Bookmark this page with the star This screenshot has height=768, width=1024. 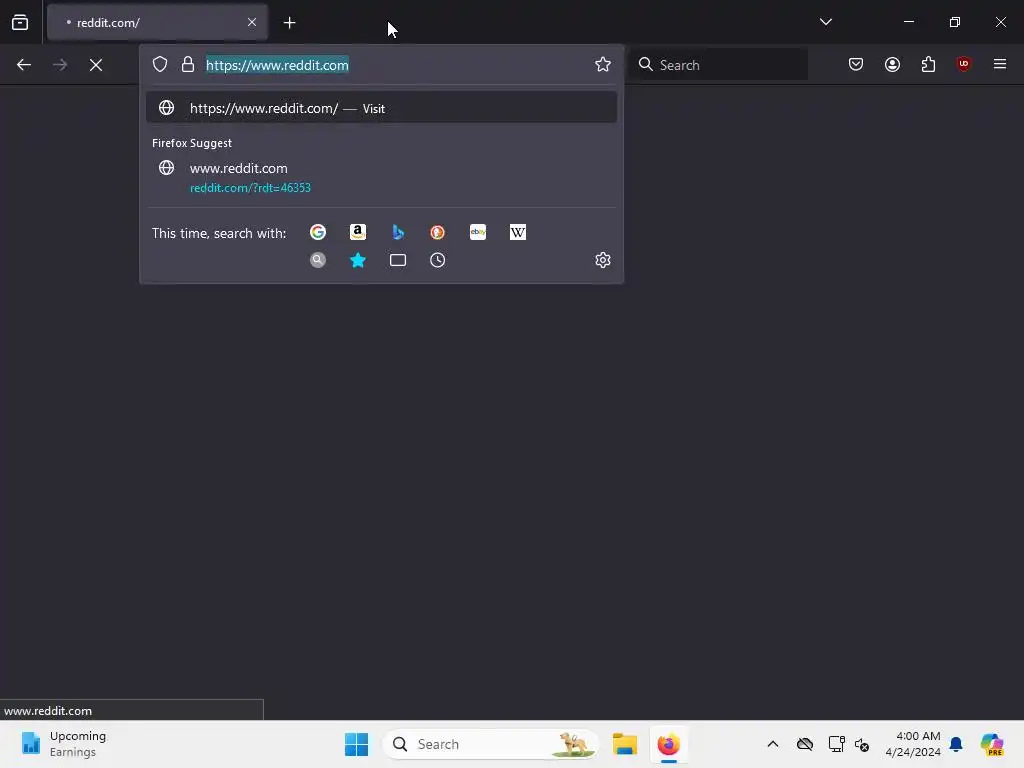(x=603, y=64)
